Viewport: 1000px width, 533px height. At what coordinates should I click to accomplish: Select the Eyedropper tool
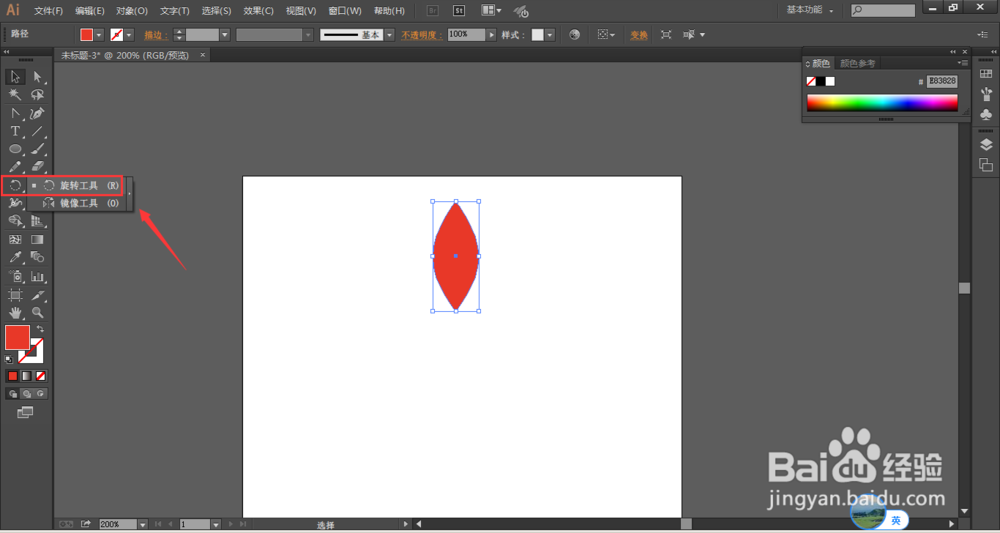tap(15, 258)
